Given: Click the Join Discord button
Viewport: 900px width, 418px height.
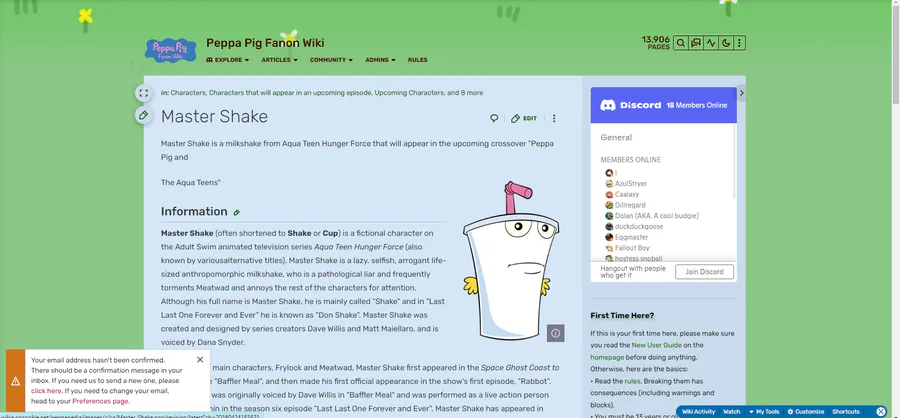Looking at the screenshot, I should (704, 272).
